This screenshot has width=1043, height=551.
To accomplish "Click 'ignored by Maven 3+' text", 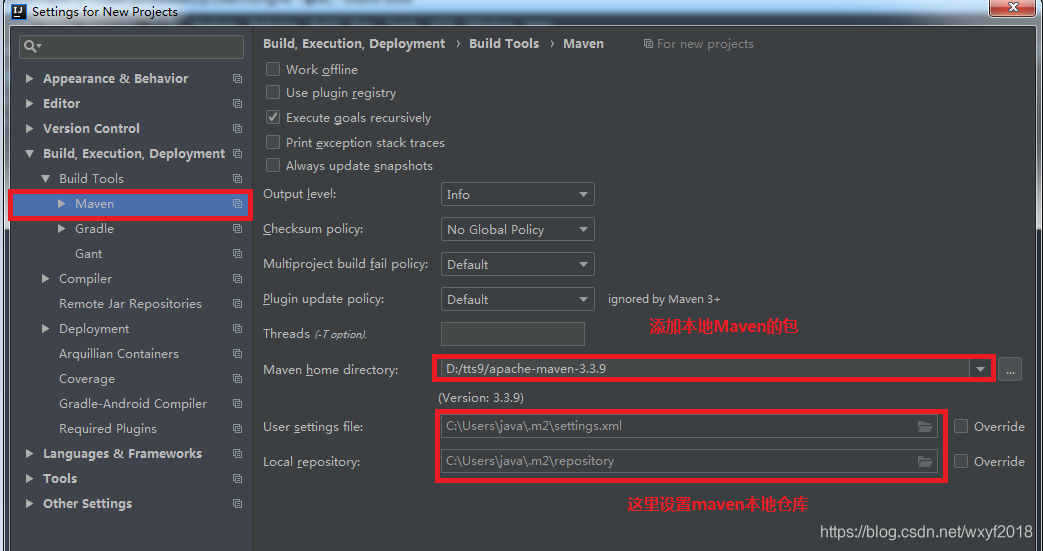I will pos(664,299).
